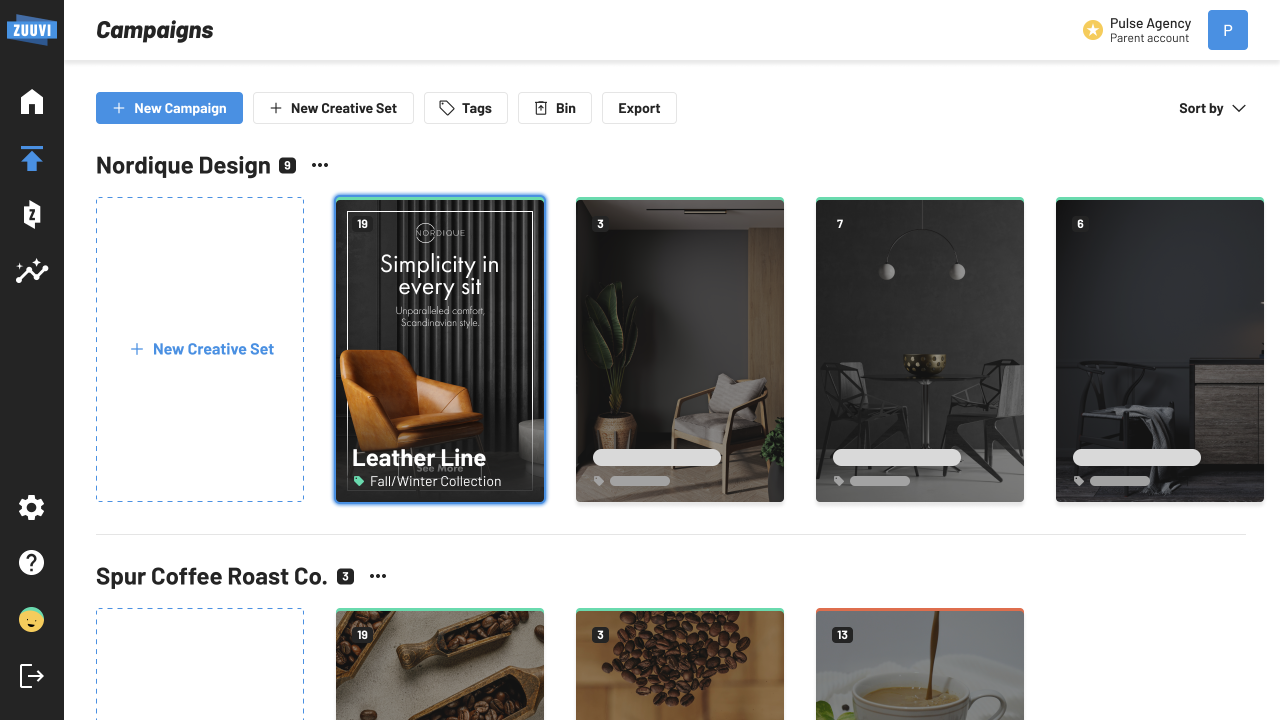The height and width of the screenshot is (720, 1280).
Task: Open the Leather Line creative set
Action: click(440, 350)
